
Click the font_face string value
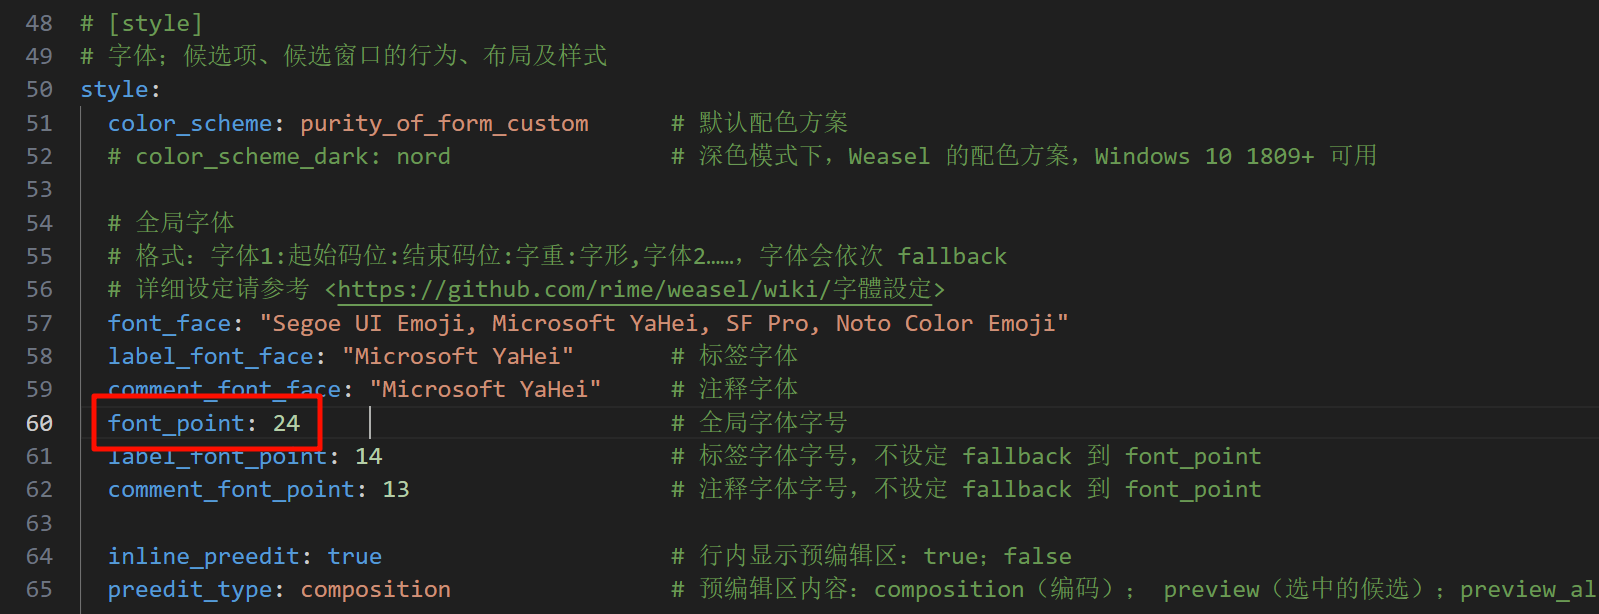click(x=664, y=323)
